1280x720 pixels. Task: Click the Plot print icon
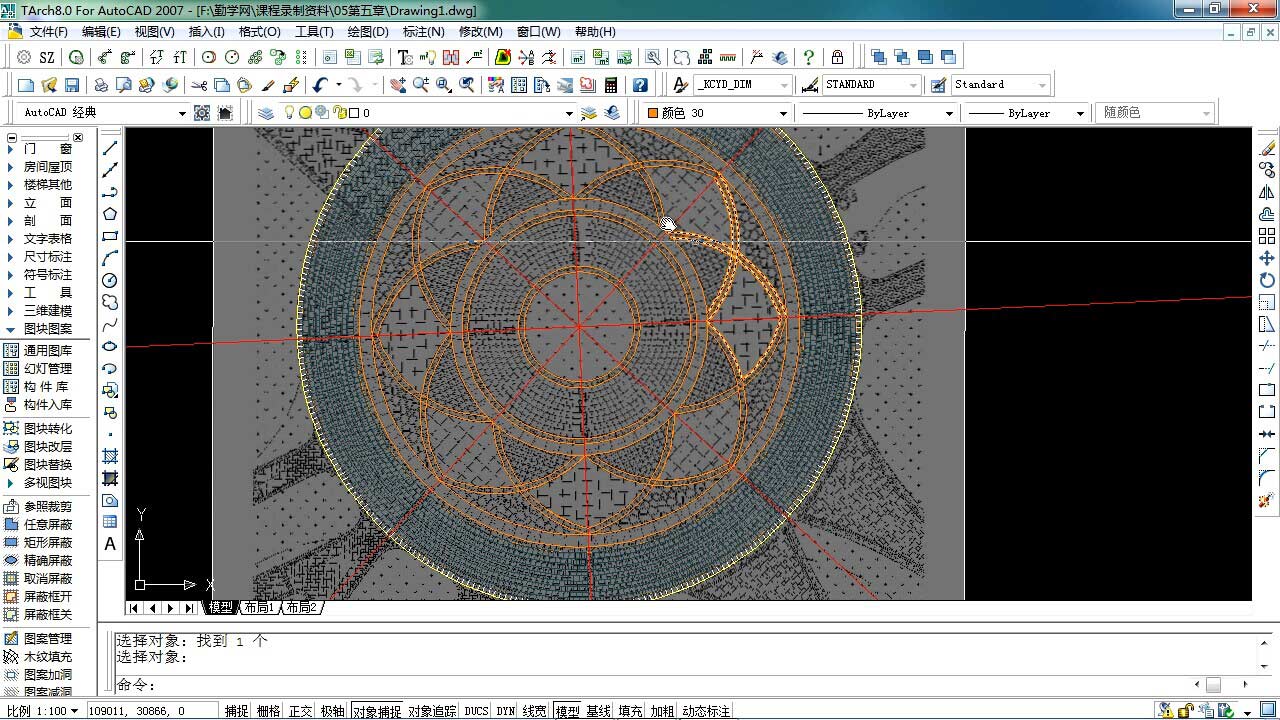coord(101,85)
